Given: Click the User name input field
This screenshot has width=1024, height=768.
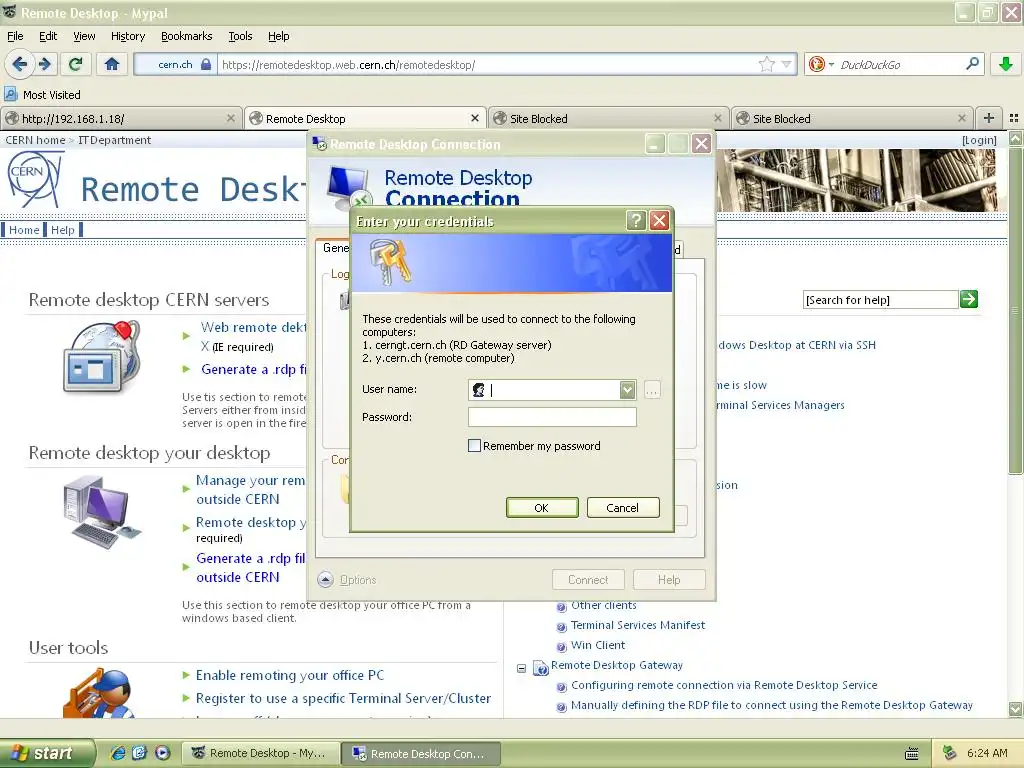Looking at the screenshot, I should pyautogui.click(x=552, y=390).
